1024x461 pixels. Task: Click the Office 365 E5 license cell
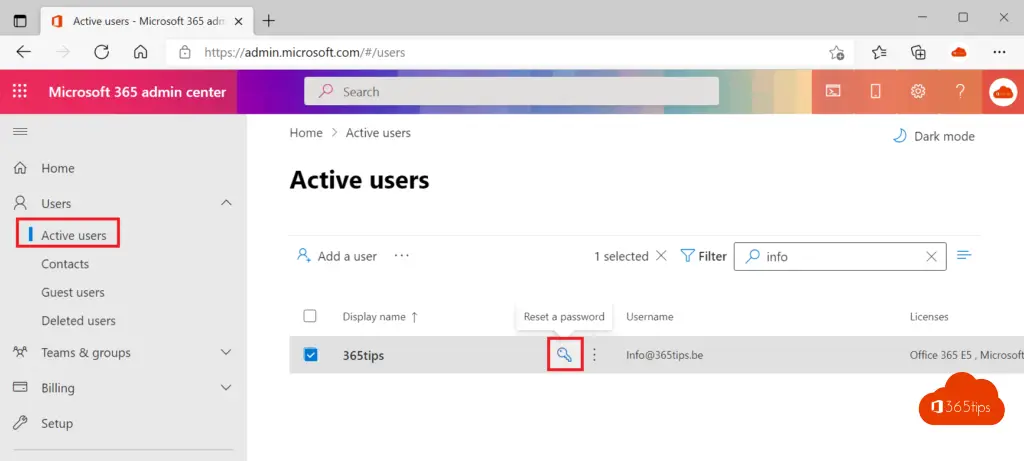967,355
